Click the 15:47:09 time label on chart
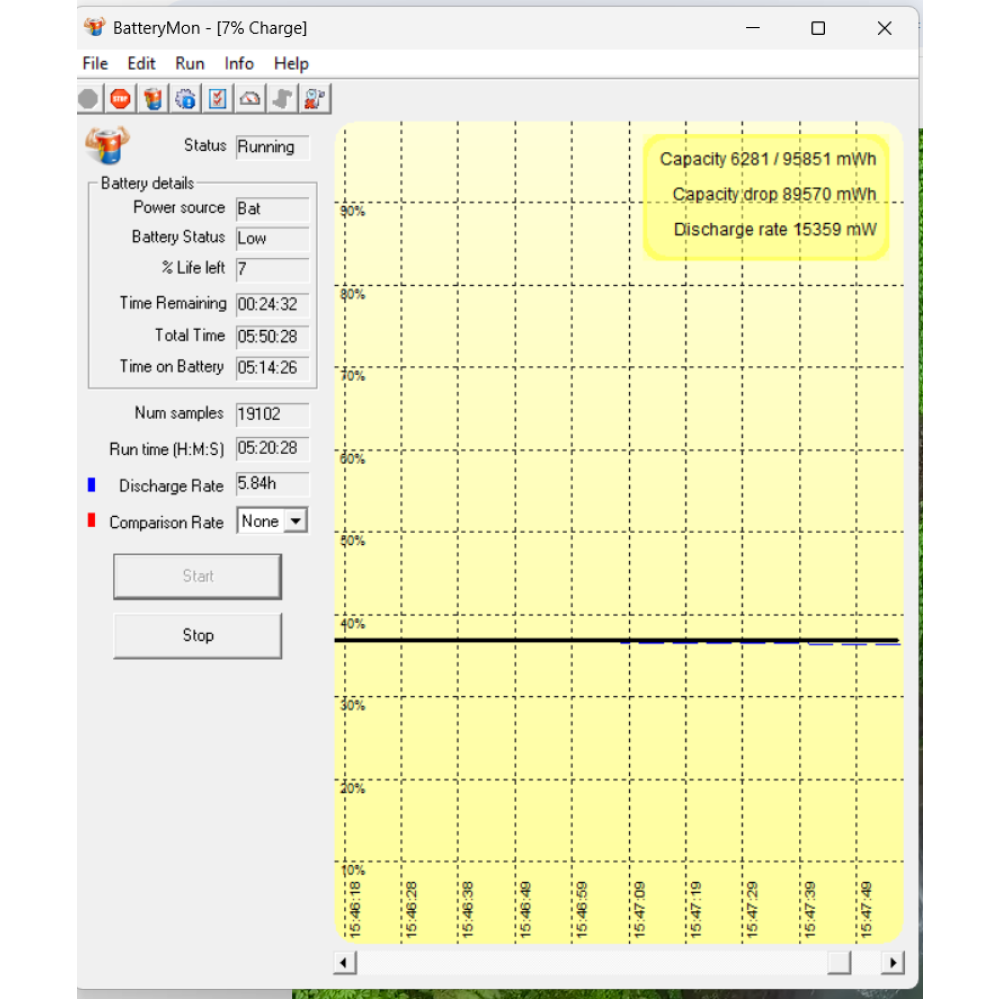This screenshot has height=1000, width=1000. (x=640, y=909)
